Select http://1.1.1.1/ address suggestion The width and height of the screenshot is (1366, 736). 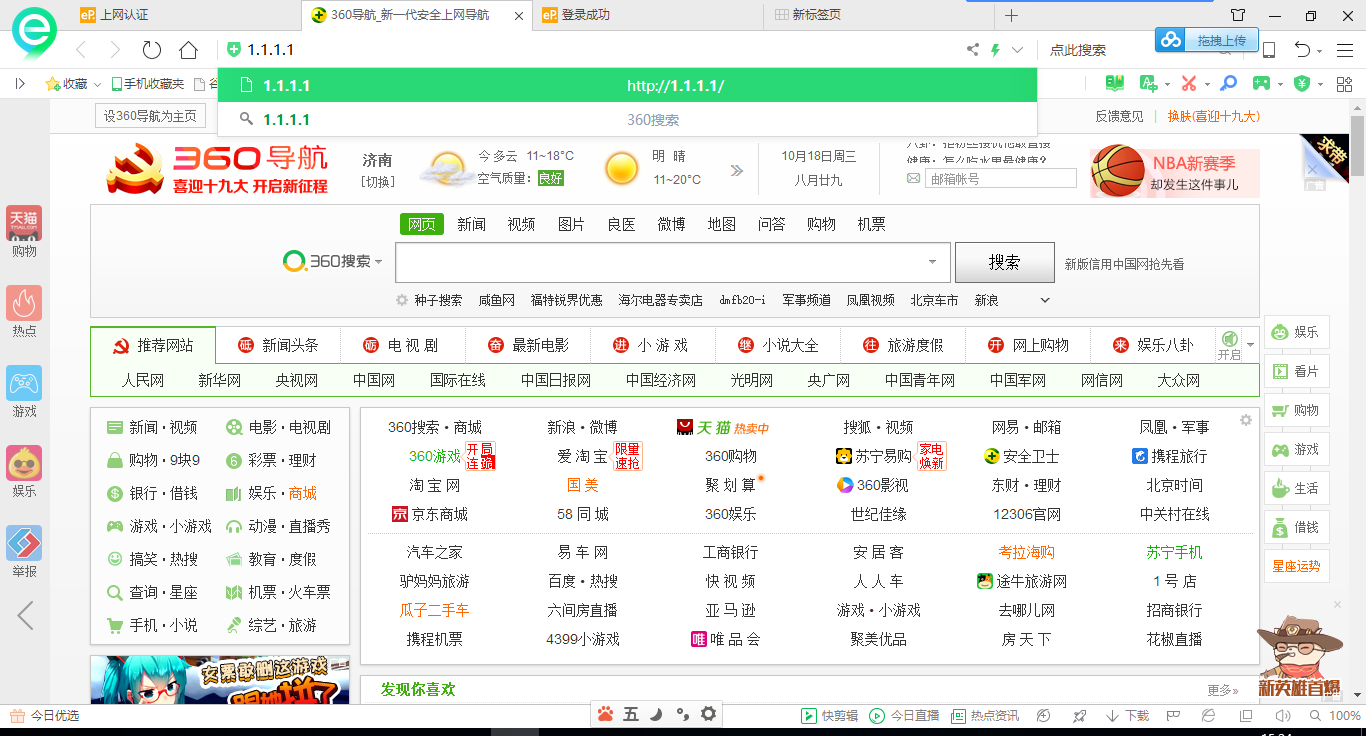pos(627,85)
